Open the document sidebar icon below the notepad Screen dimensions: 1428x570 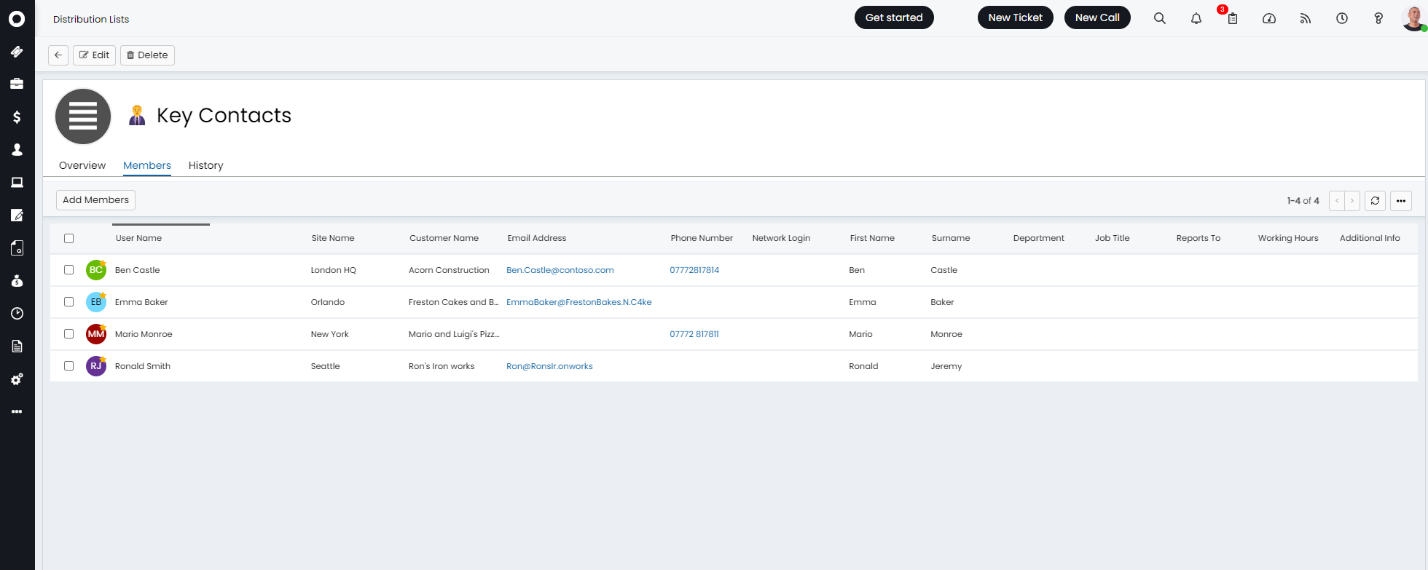click(17, 248)
